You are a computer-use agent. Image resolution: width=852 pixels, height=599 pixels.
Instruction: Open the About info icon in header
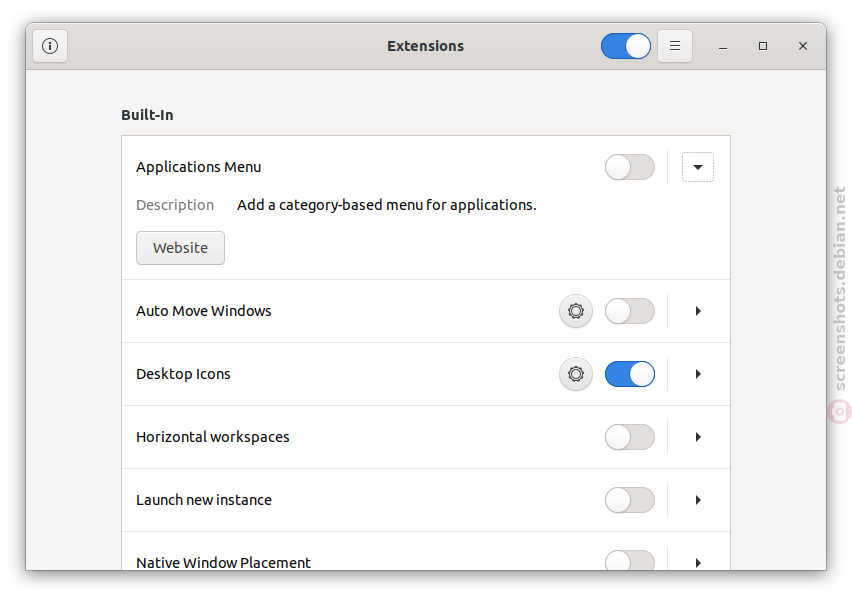pyautogui.click(x=50, y=46)
